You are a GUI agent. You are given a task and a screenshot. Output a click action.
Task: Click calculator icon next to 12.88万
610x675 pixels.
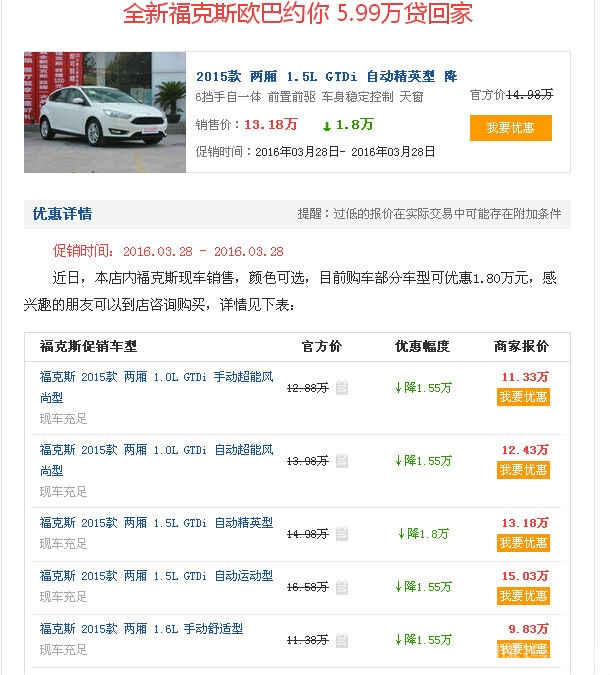click(x=342, y=387)
